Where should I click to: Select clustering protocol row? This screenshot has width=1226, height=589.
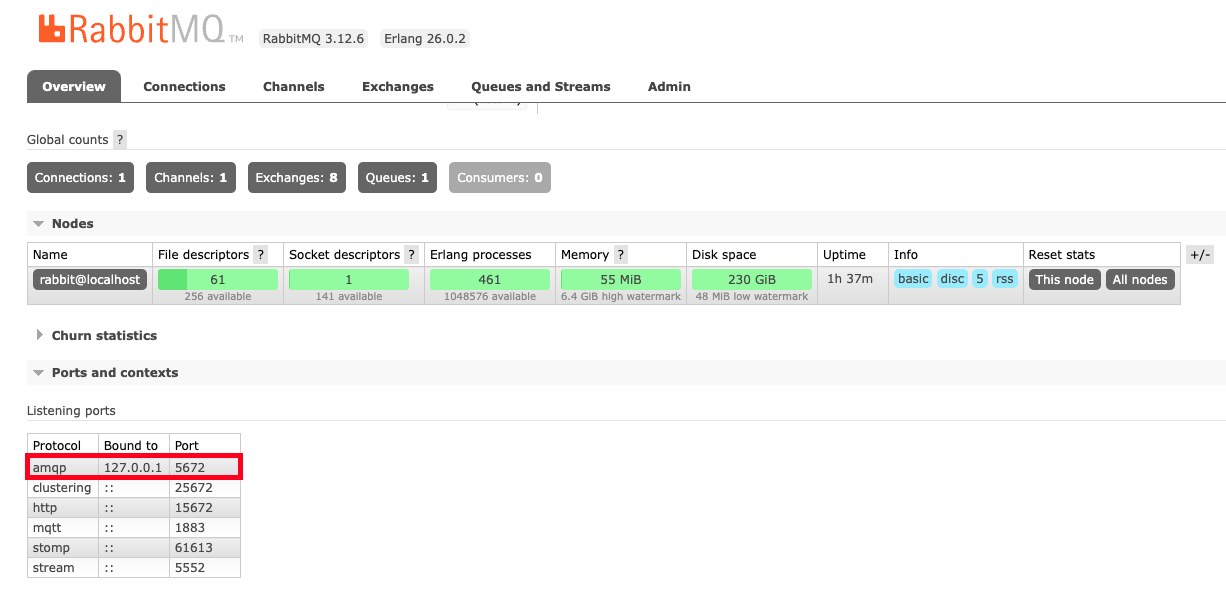point(134,488)
